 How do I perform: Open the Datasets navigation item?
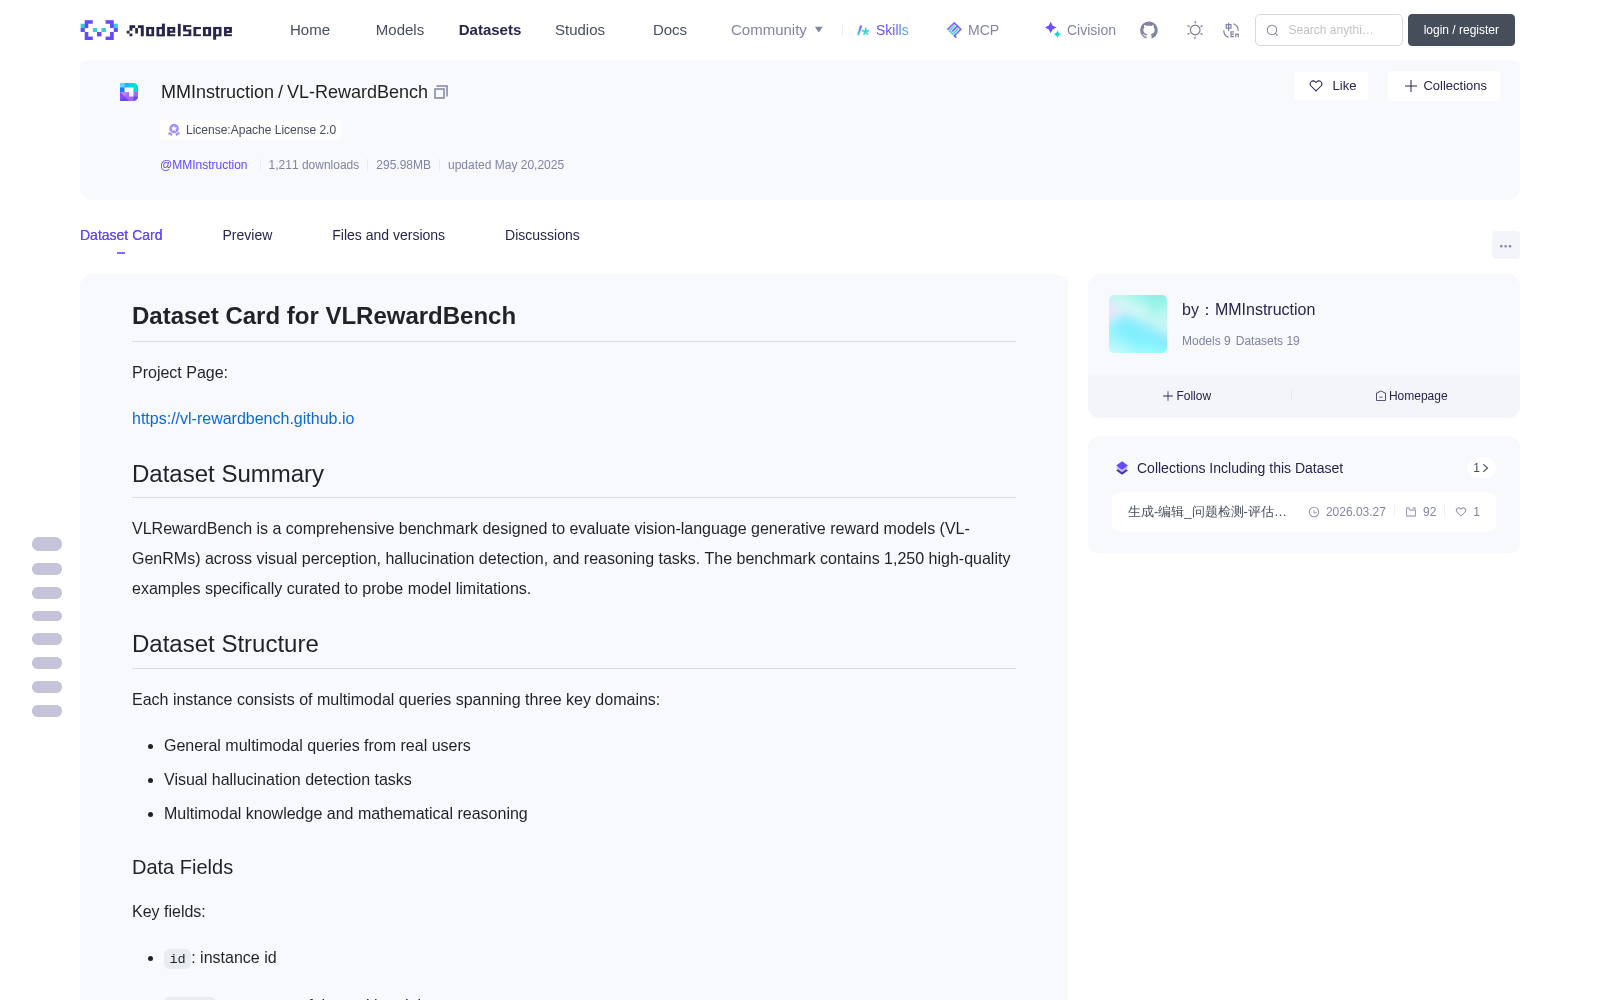click(x=490, y=30)
